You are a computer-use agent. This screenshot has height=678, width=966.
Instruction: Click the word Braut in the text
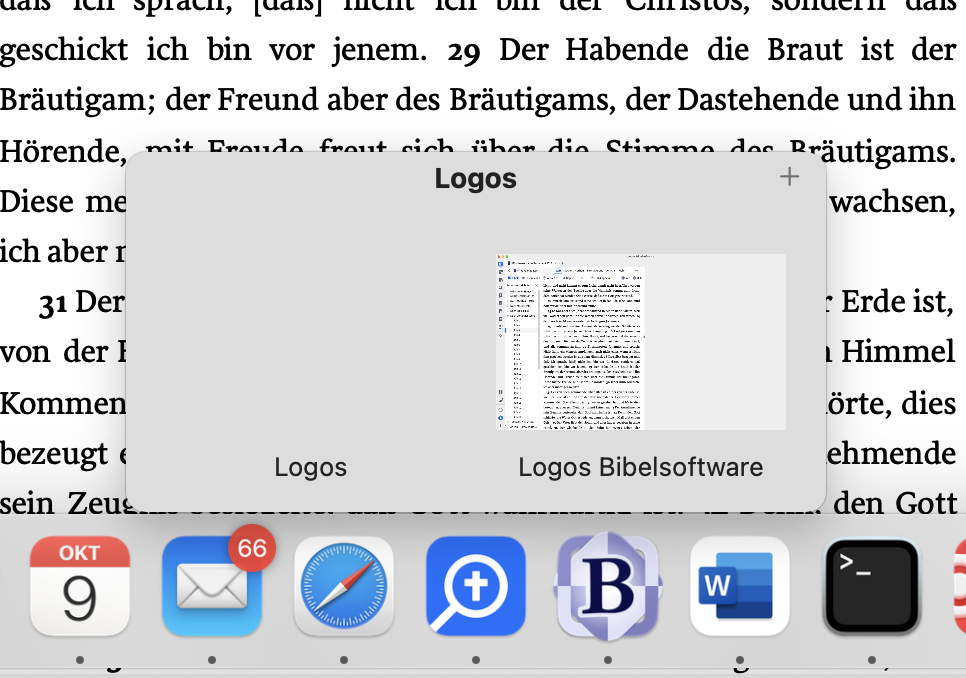(x=805, y=49)
